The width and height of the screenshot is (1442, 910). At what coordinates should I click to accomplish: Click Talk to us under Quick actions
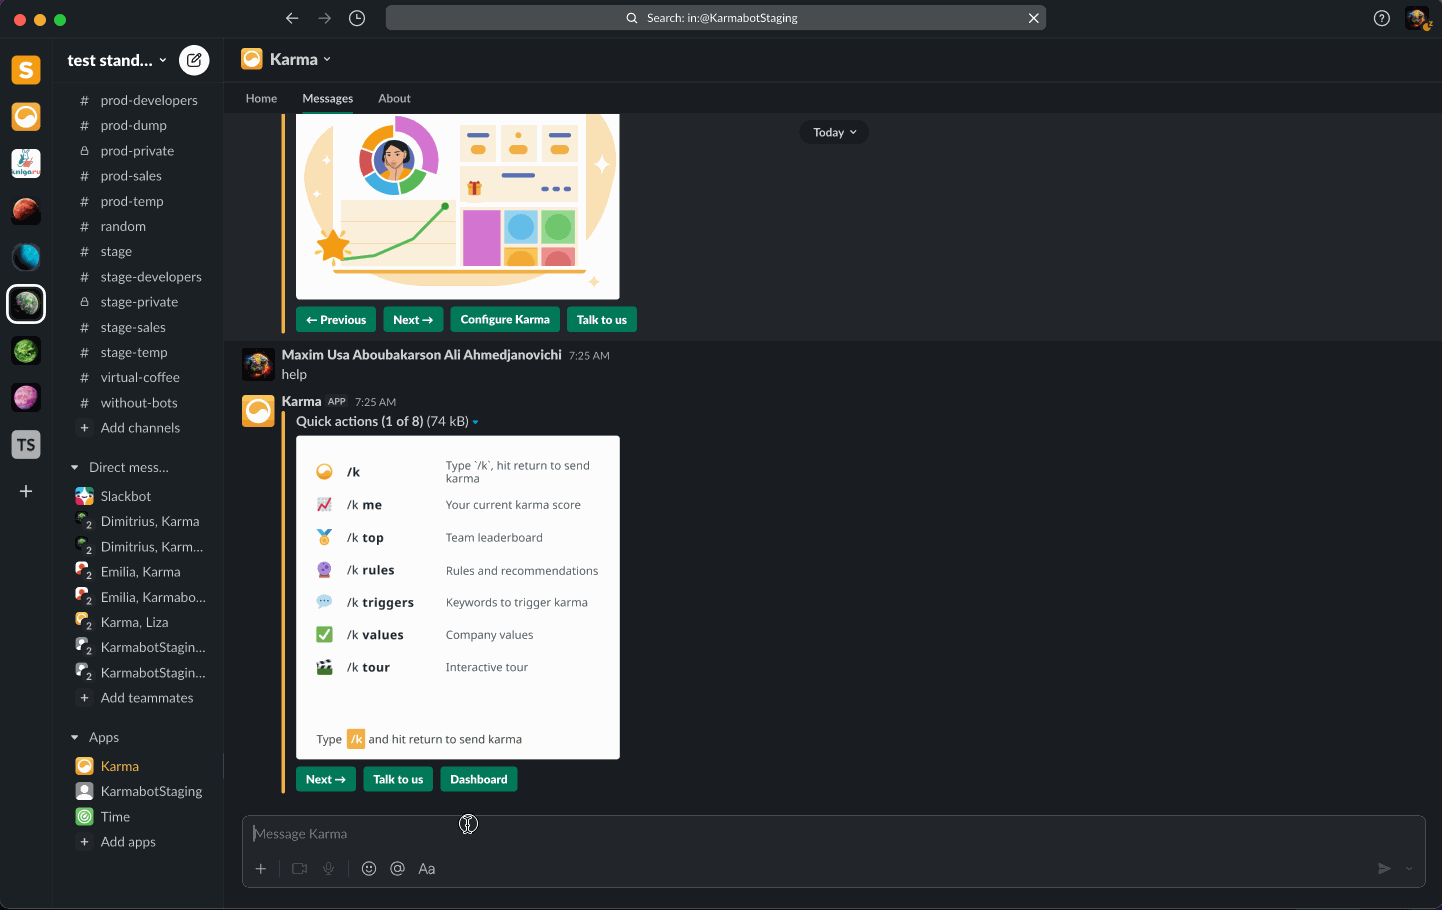click(398, 779)
